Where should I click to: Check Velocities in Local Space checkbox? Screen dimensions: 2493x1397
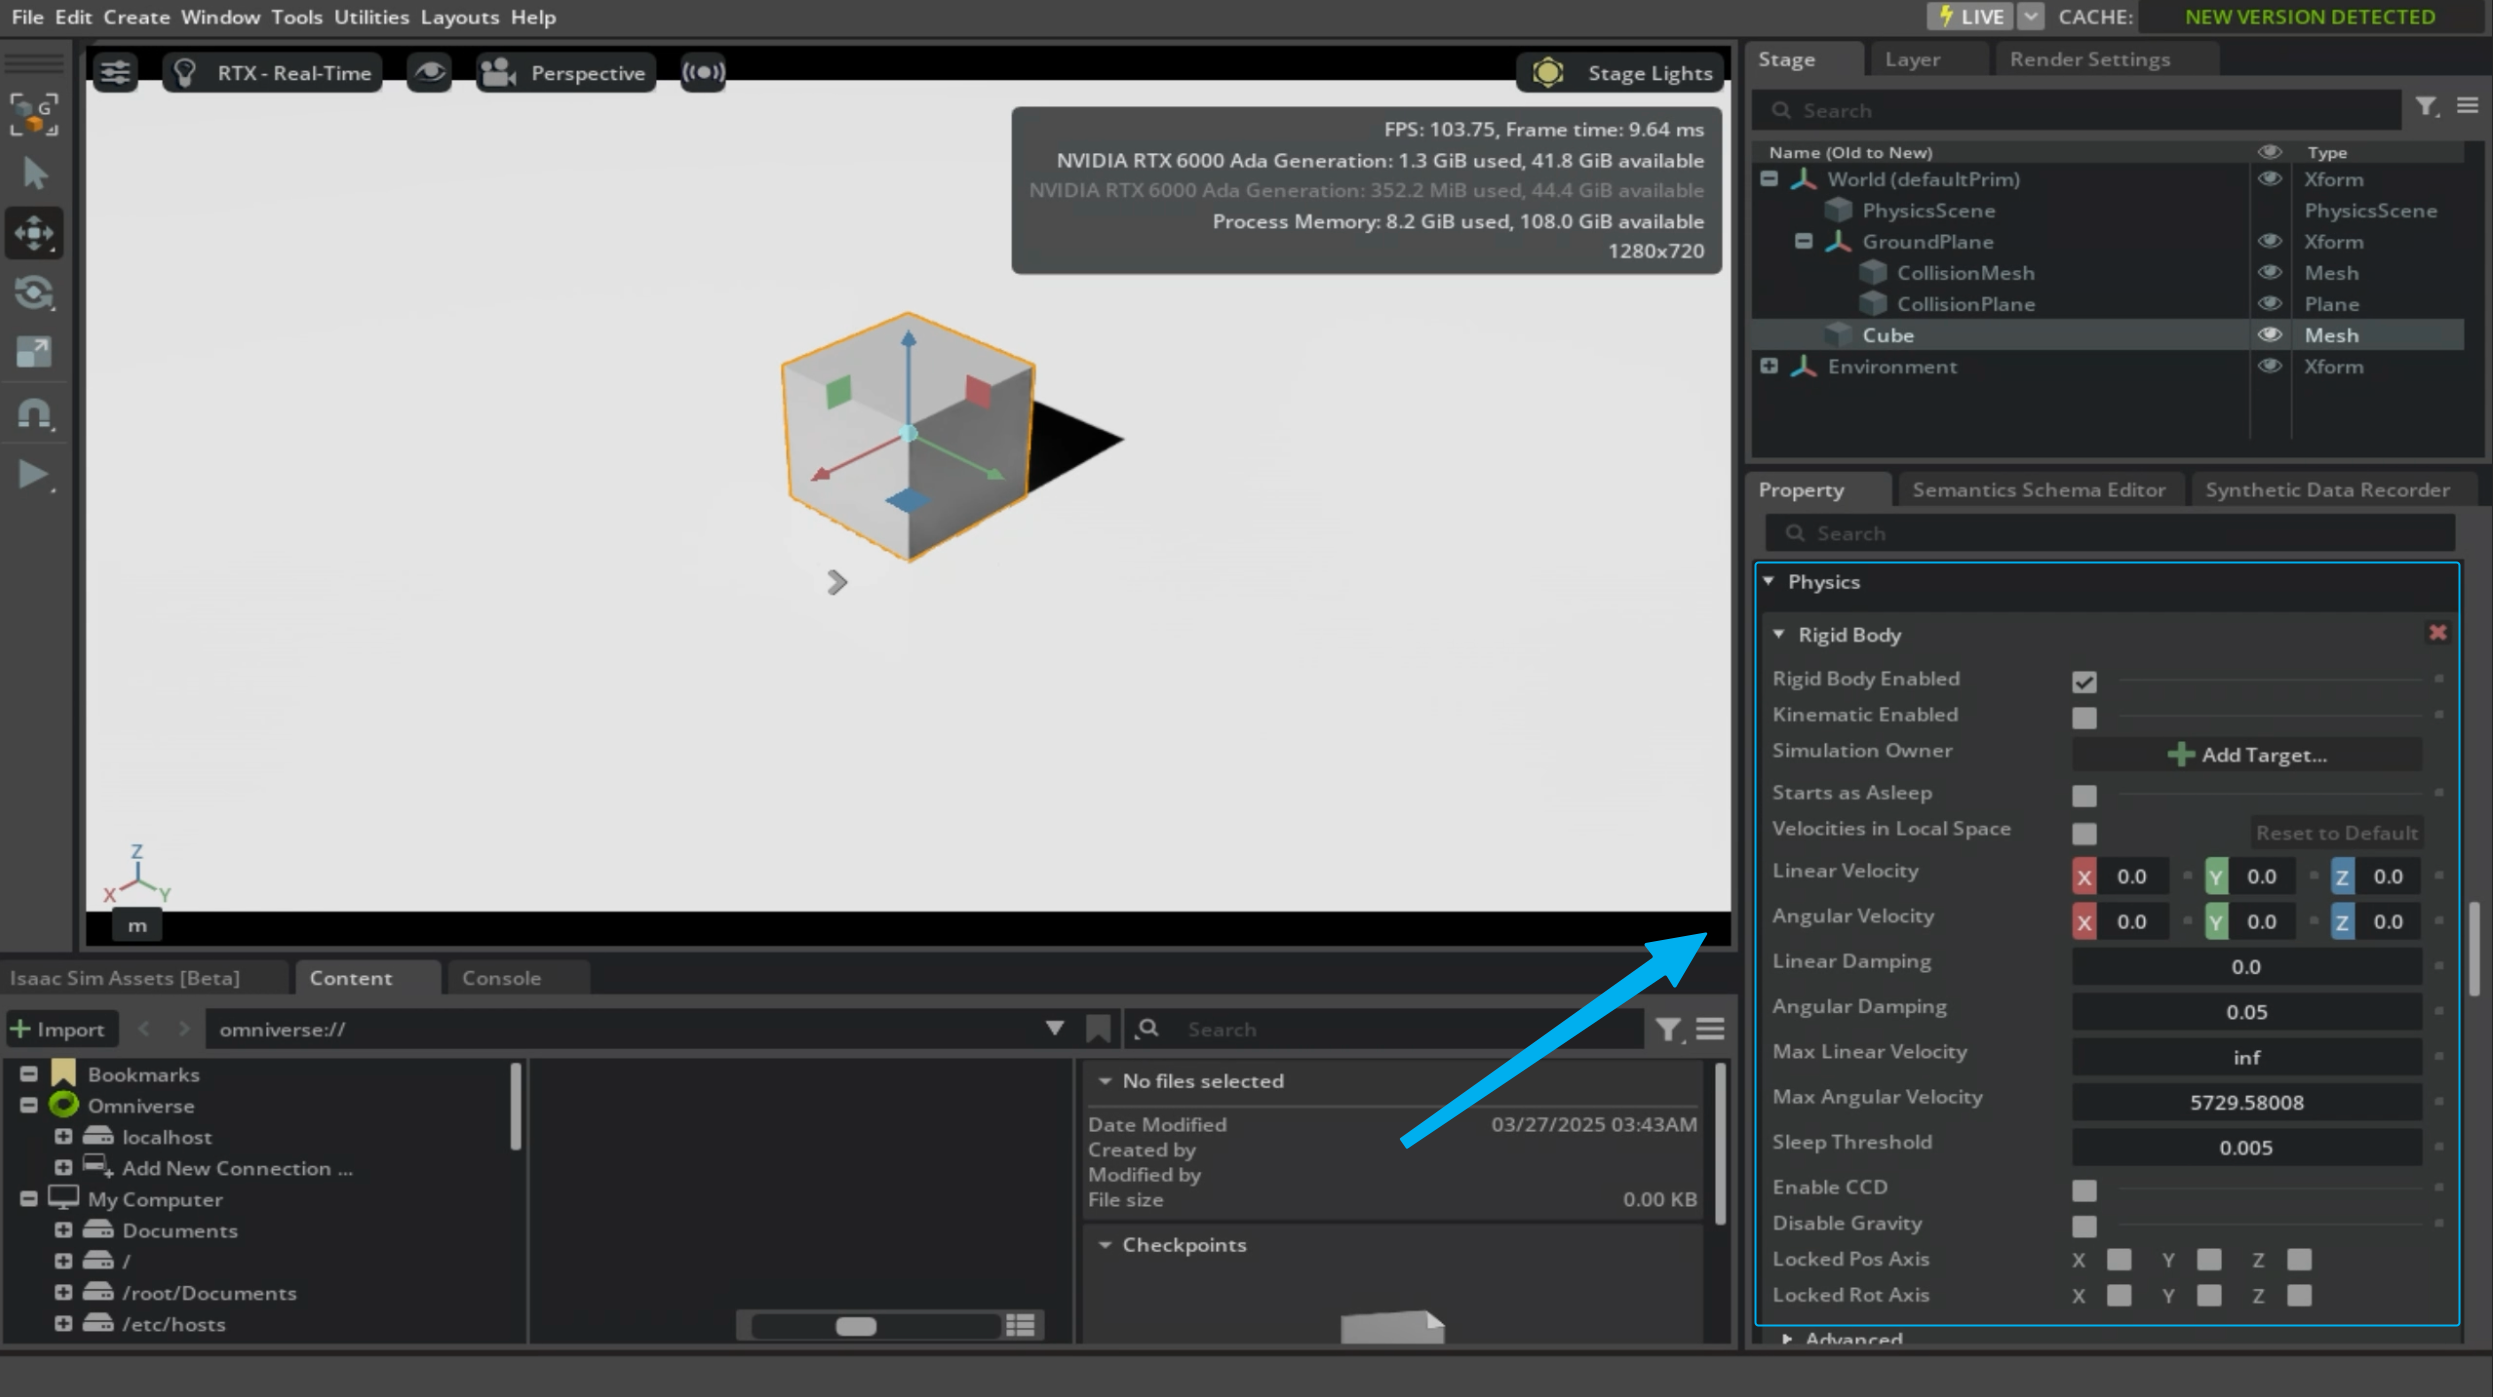pyautogui.click(x=2084, y=833)
